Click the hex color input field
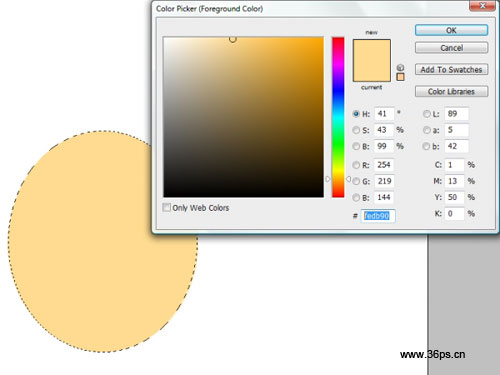The height and width of the screenshot is (375, 500). click(378, 216)
